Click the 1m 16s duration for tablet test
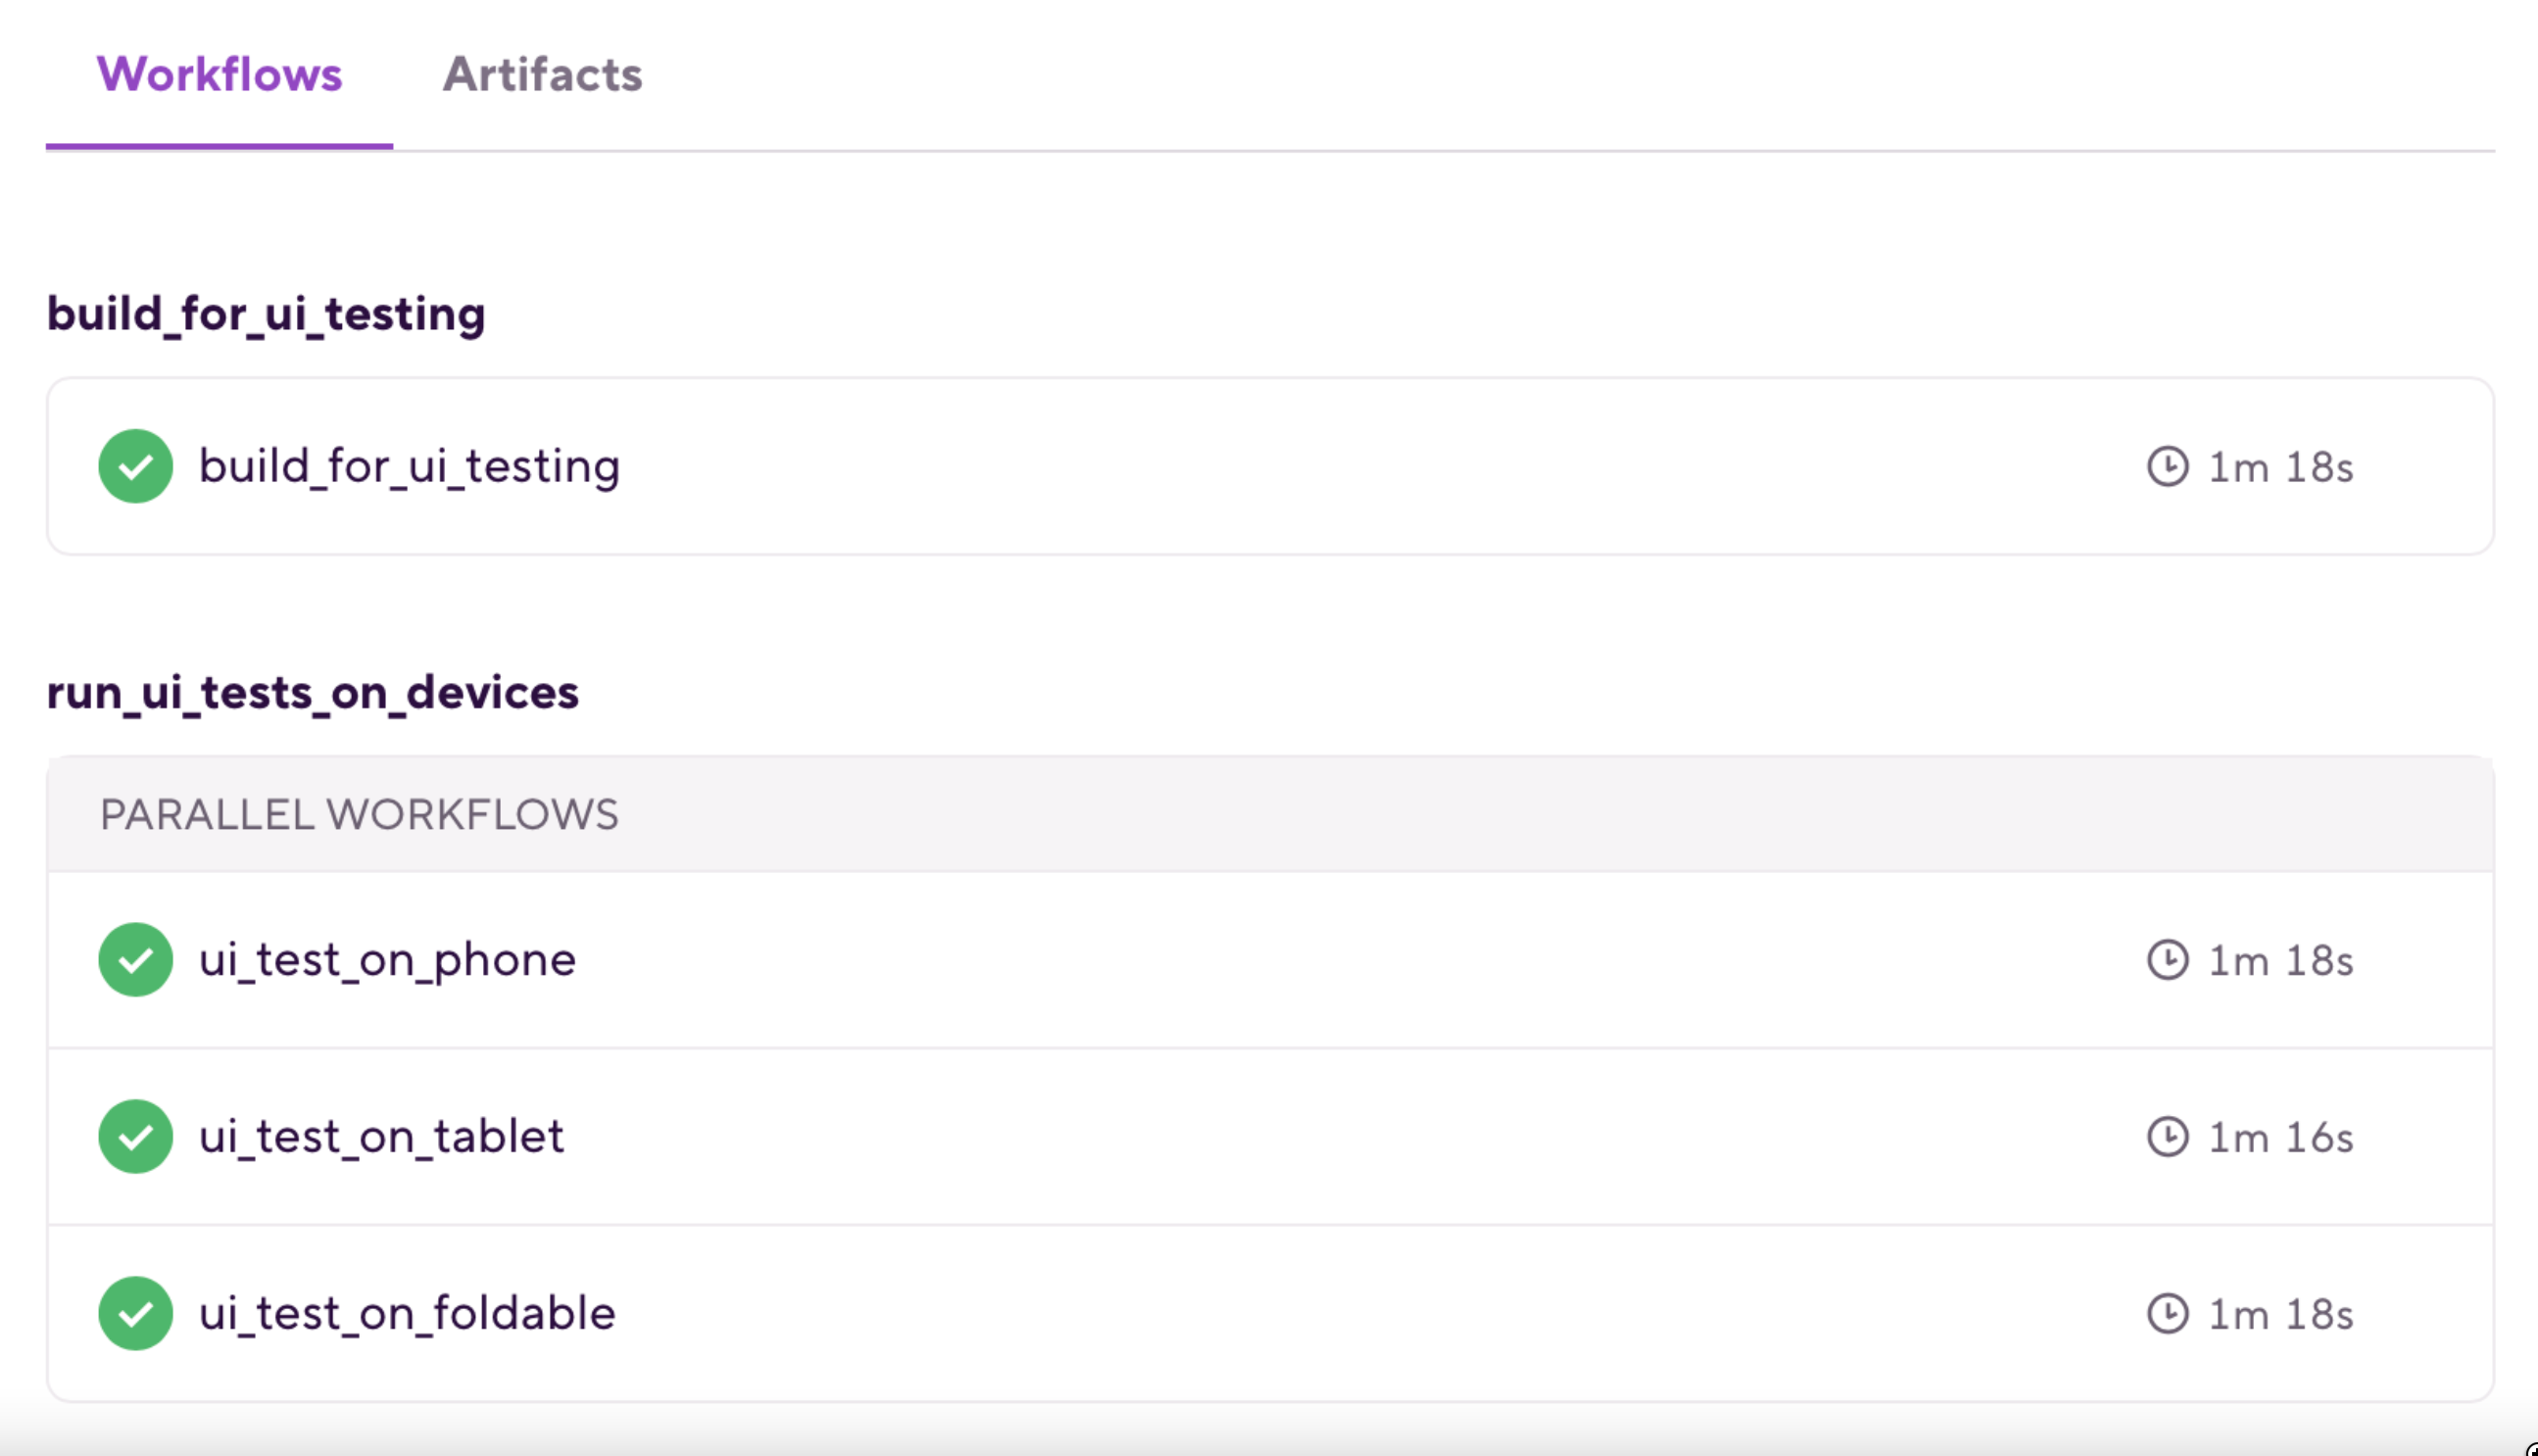2538x1456 pixels. (2280, 1138)
